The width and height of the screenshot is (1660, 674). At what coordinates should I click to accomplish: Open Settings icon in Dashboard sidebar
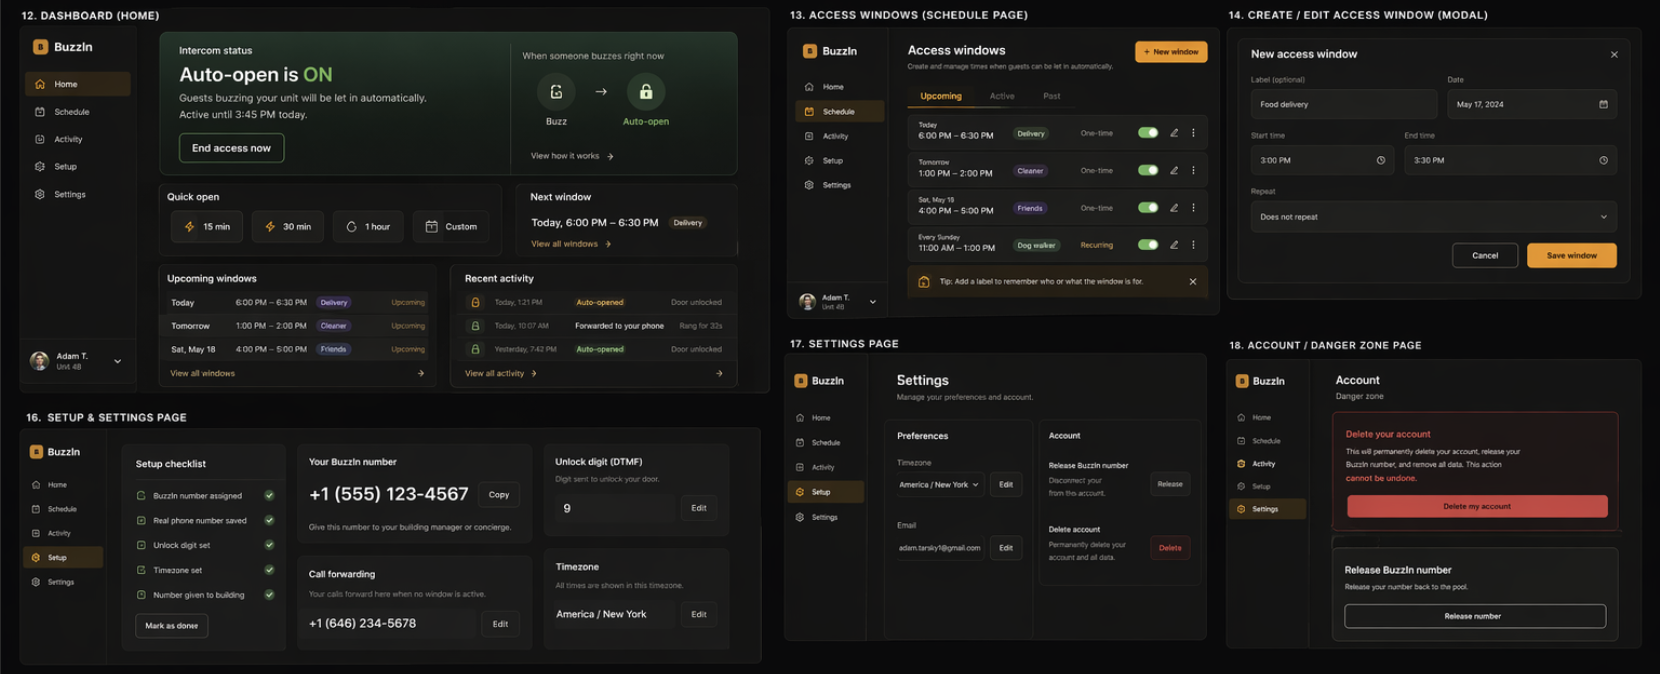[x=40, y=194]
